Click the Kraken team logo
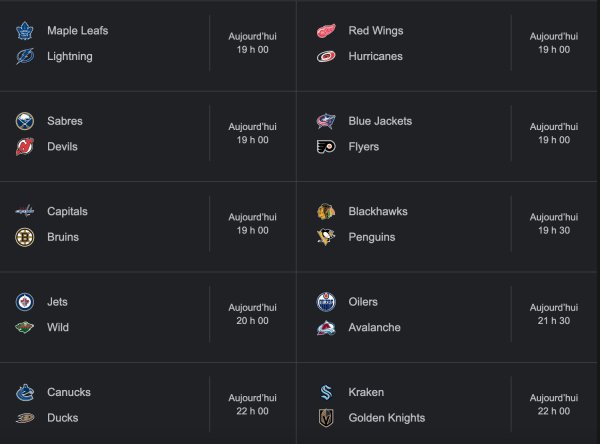 [x=326, y=392]
